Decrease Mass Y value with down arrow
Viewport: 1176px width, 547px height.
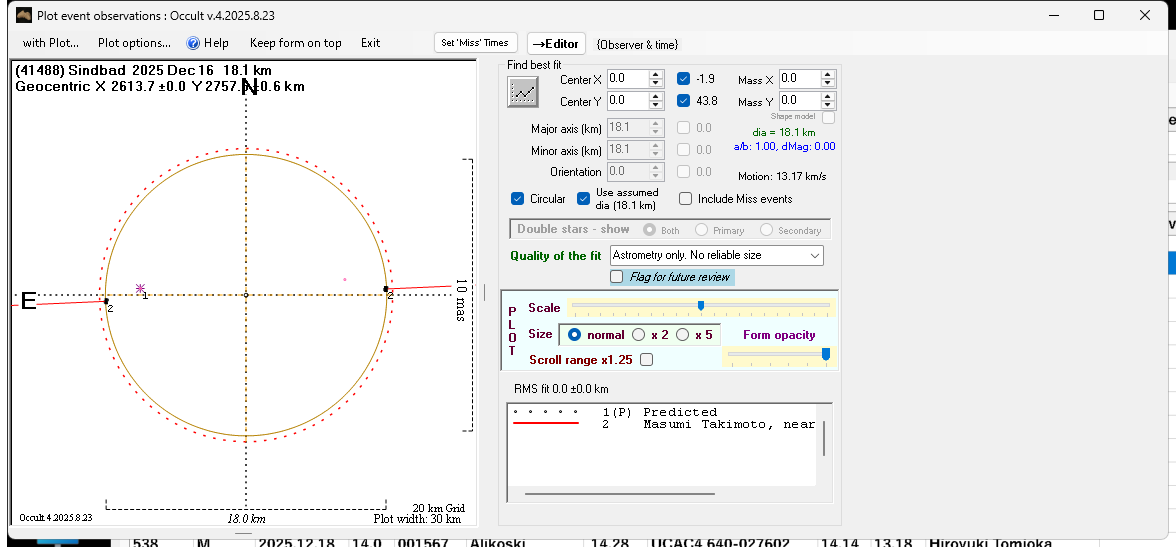coord(828,105)
